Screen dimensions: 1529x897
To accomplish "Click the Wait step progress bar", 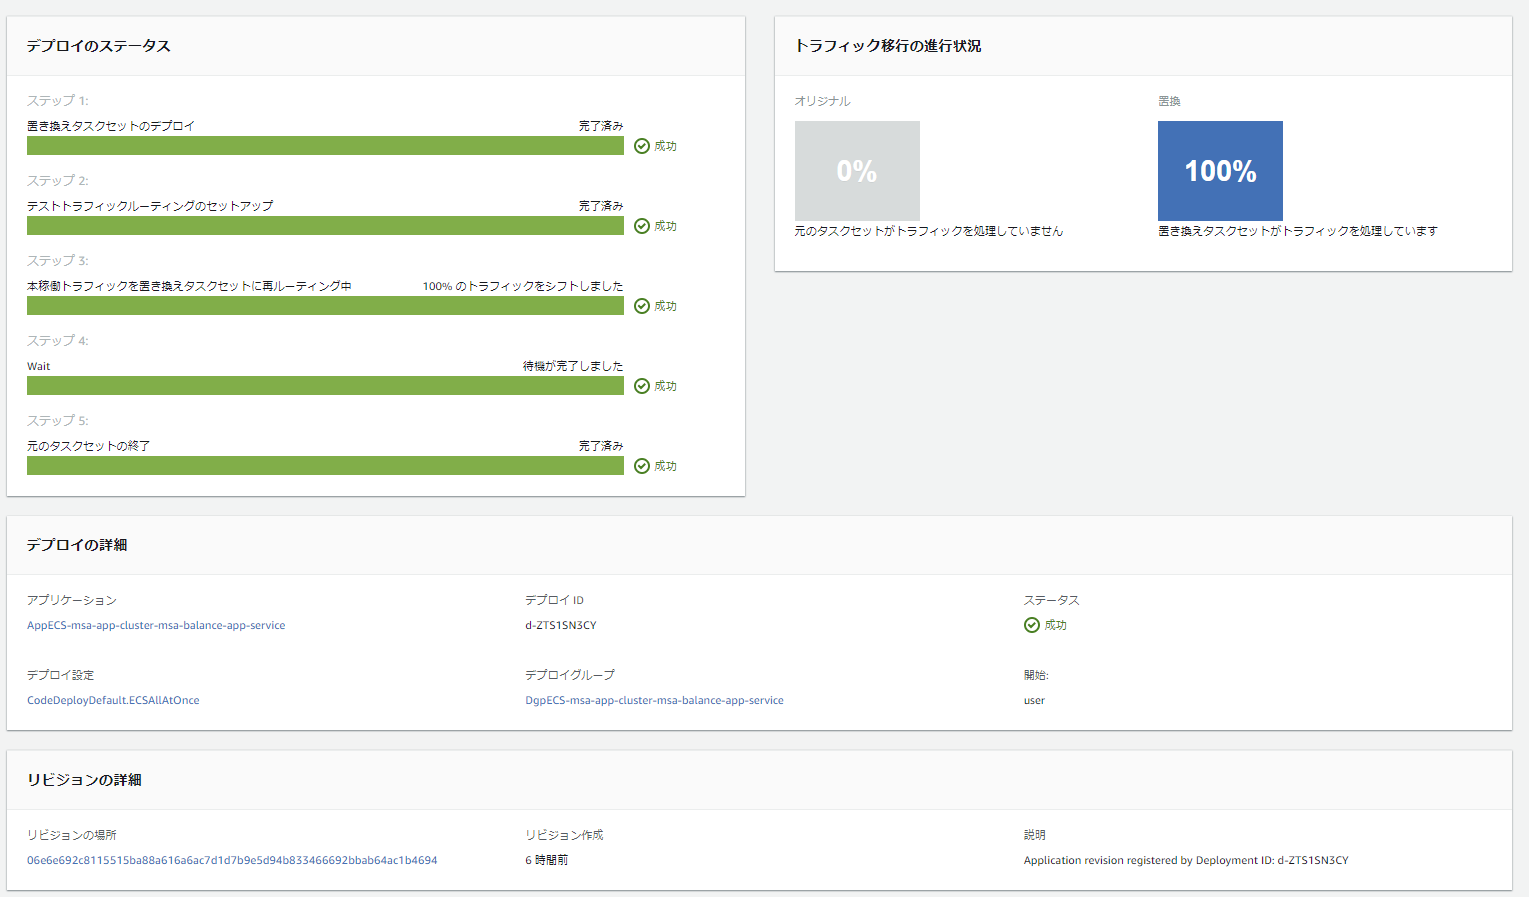I will [325, 386].
